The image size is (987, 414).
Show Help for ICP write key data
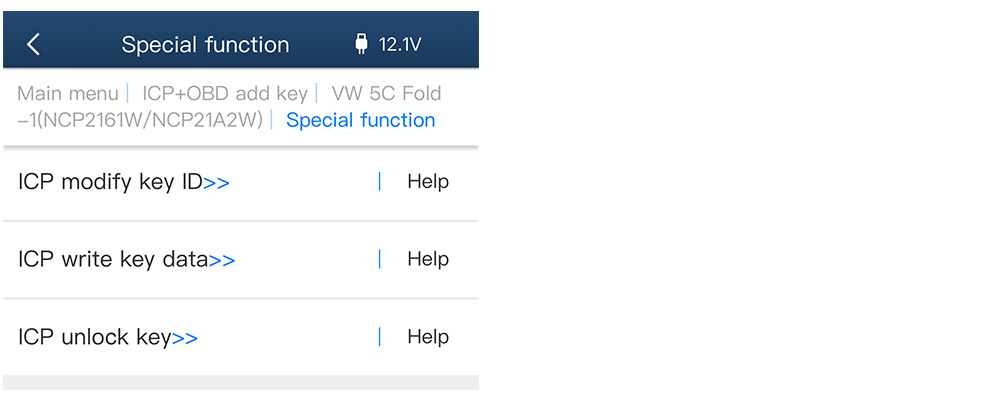pos(428,260)
